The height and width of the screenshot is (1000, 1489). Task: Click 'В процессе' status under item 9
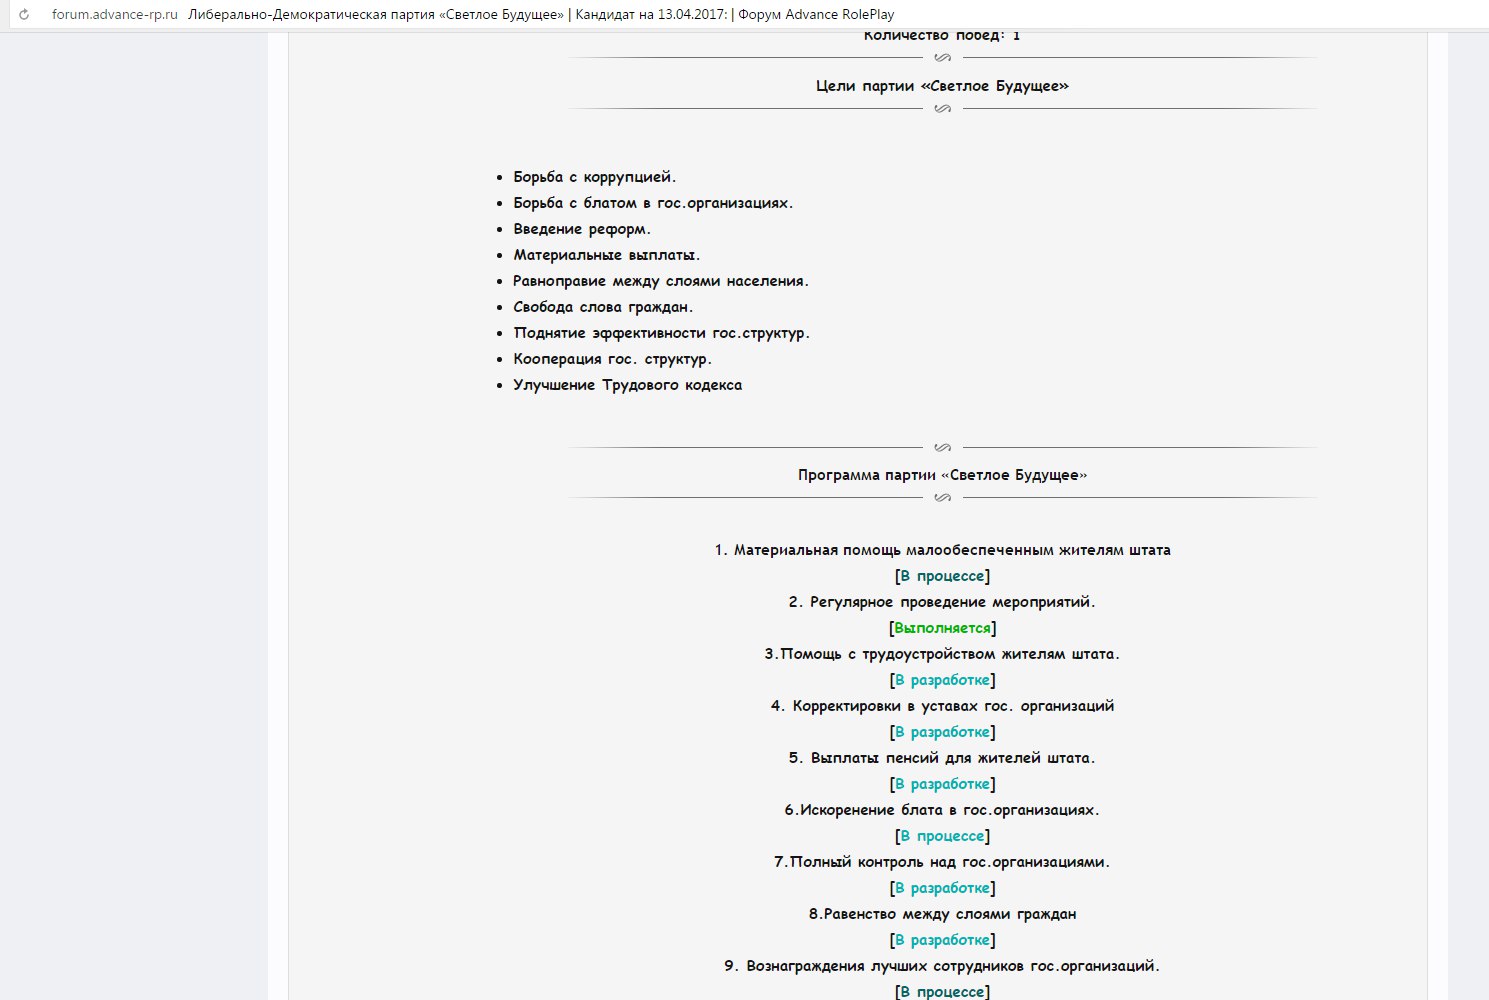tap(942, 992)
